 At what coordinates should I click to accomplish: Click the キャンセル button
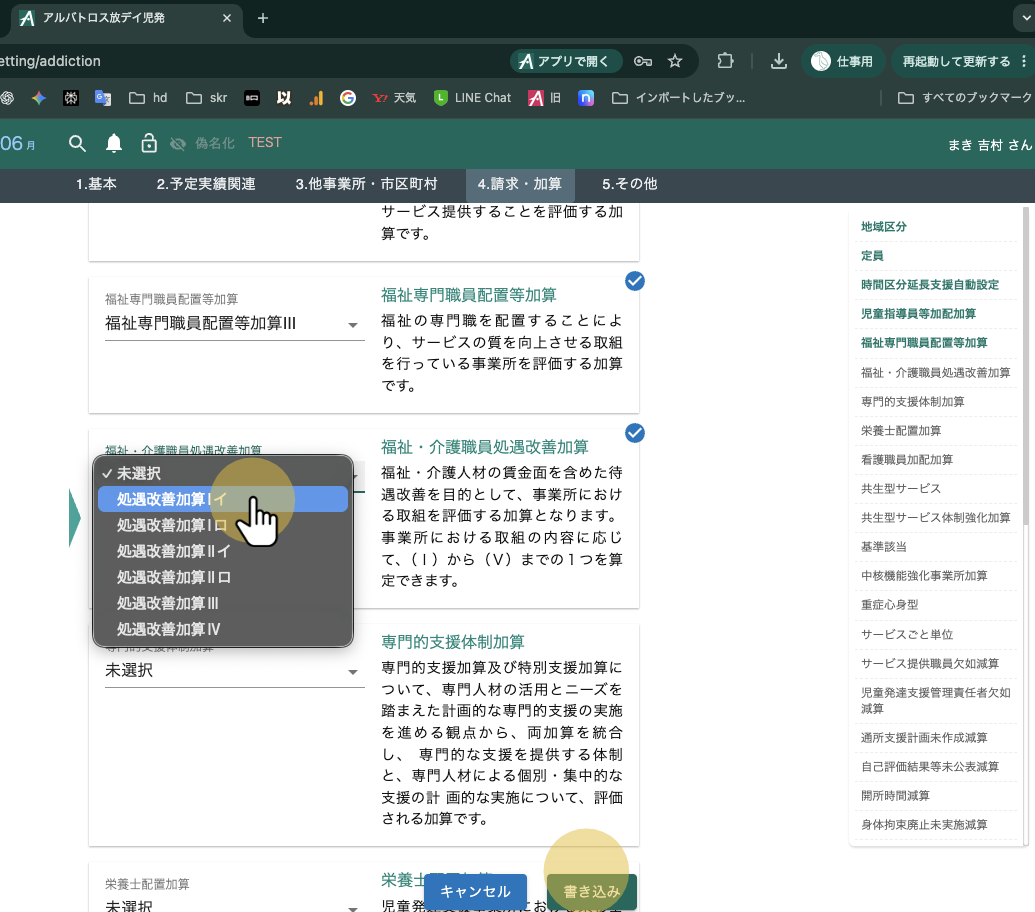point(475,892)
